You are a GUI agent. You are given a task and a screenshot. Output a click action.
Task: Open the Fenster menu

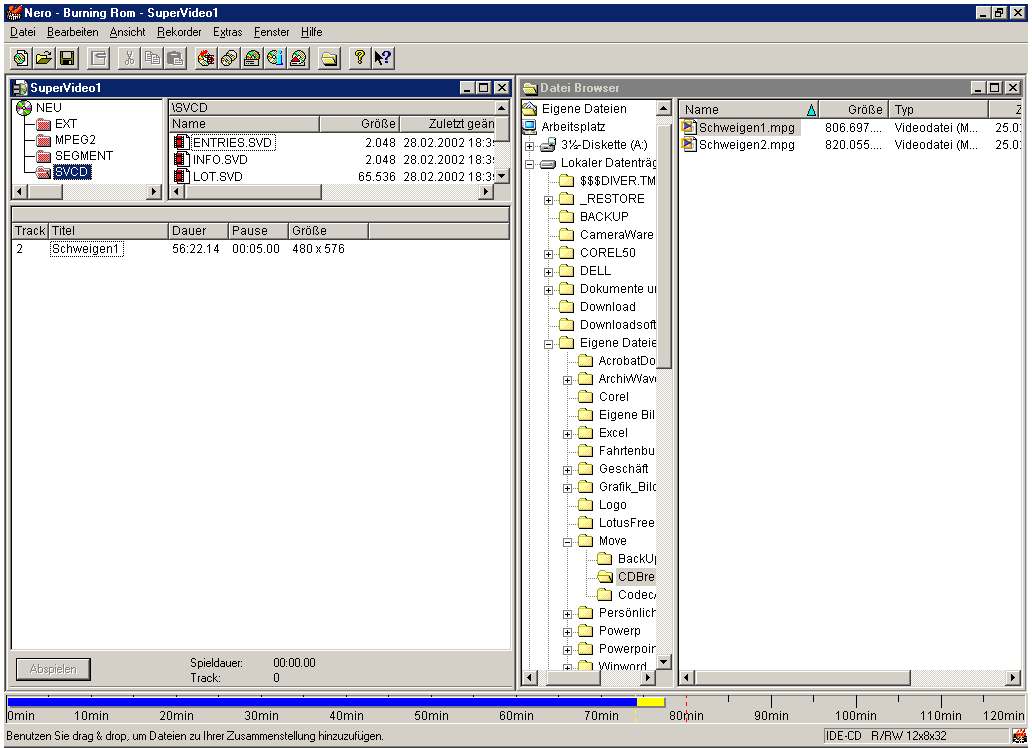coord(272,32)
